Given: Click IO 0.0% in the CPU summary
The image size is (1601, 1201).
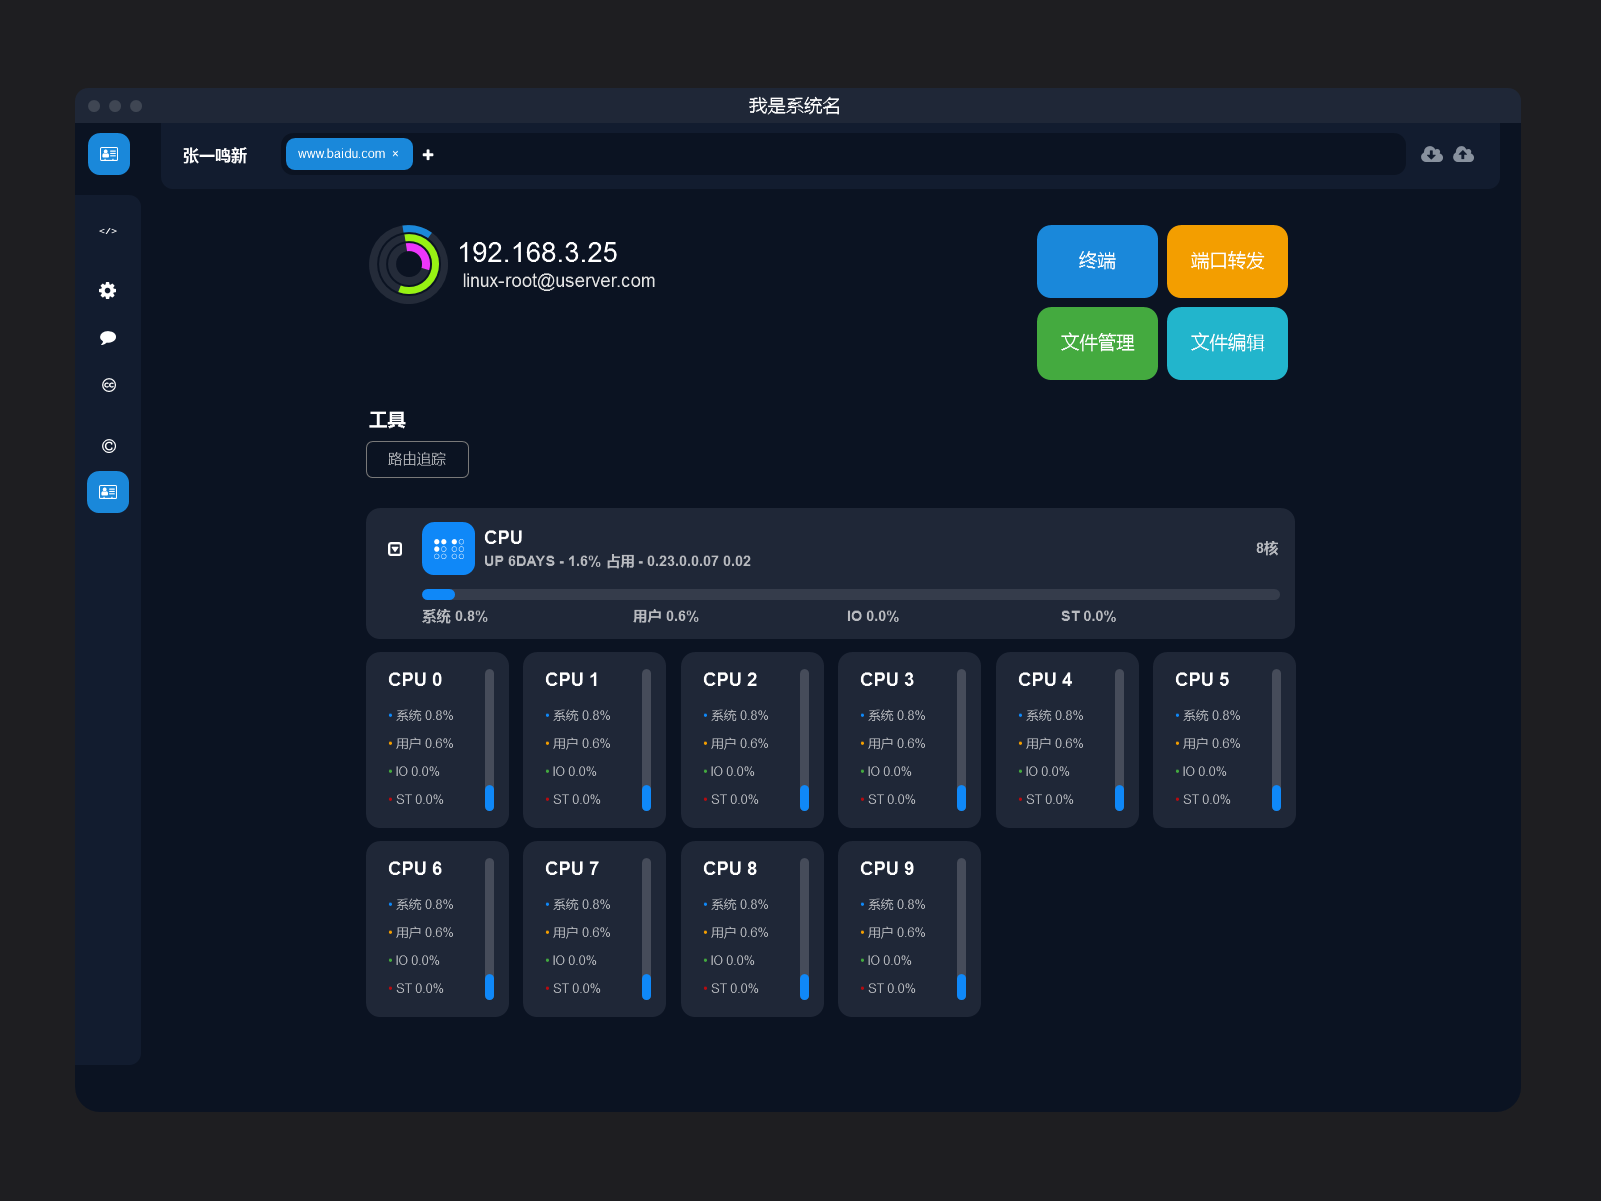Looking at the screenshot, I should [x=873, y=616].
